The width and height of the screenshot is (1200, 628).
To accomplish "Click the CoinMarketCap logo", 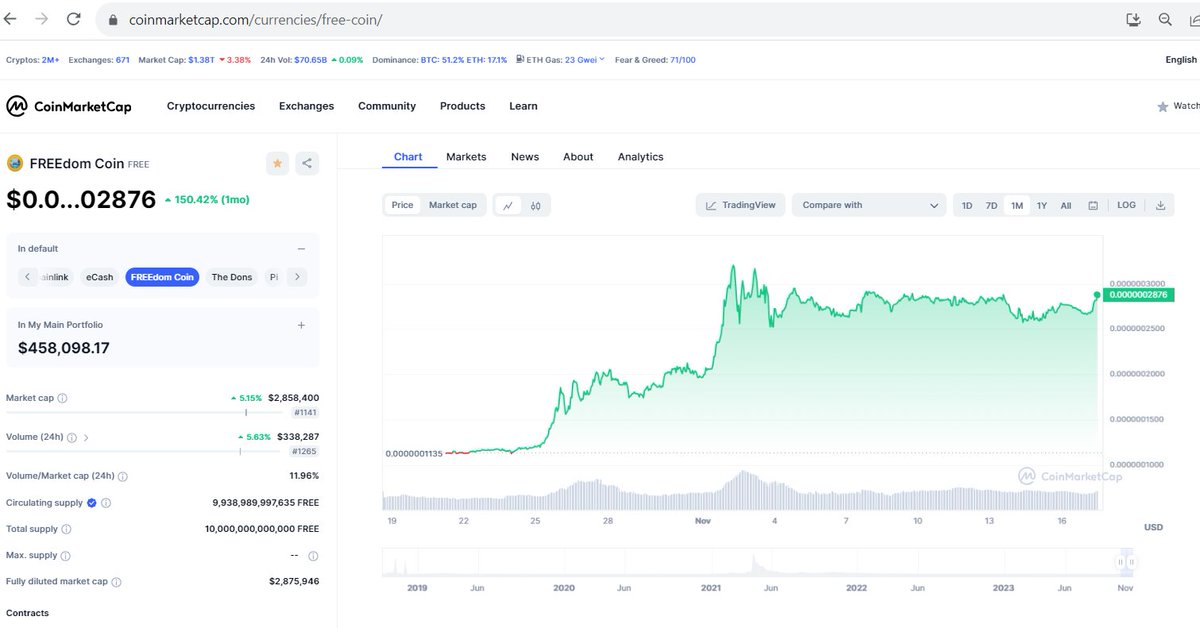I will point(69,106).
